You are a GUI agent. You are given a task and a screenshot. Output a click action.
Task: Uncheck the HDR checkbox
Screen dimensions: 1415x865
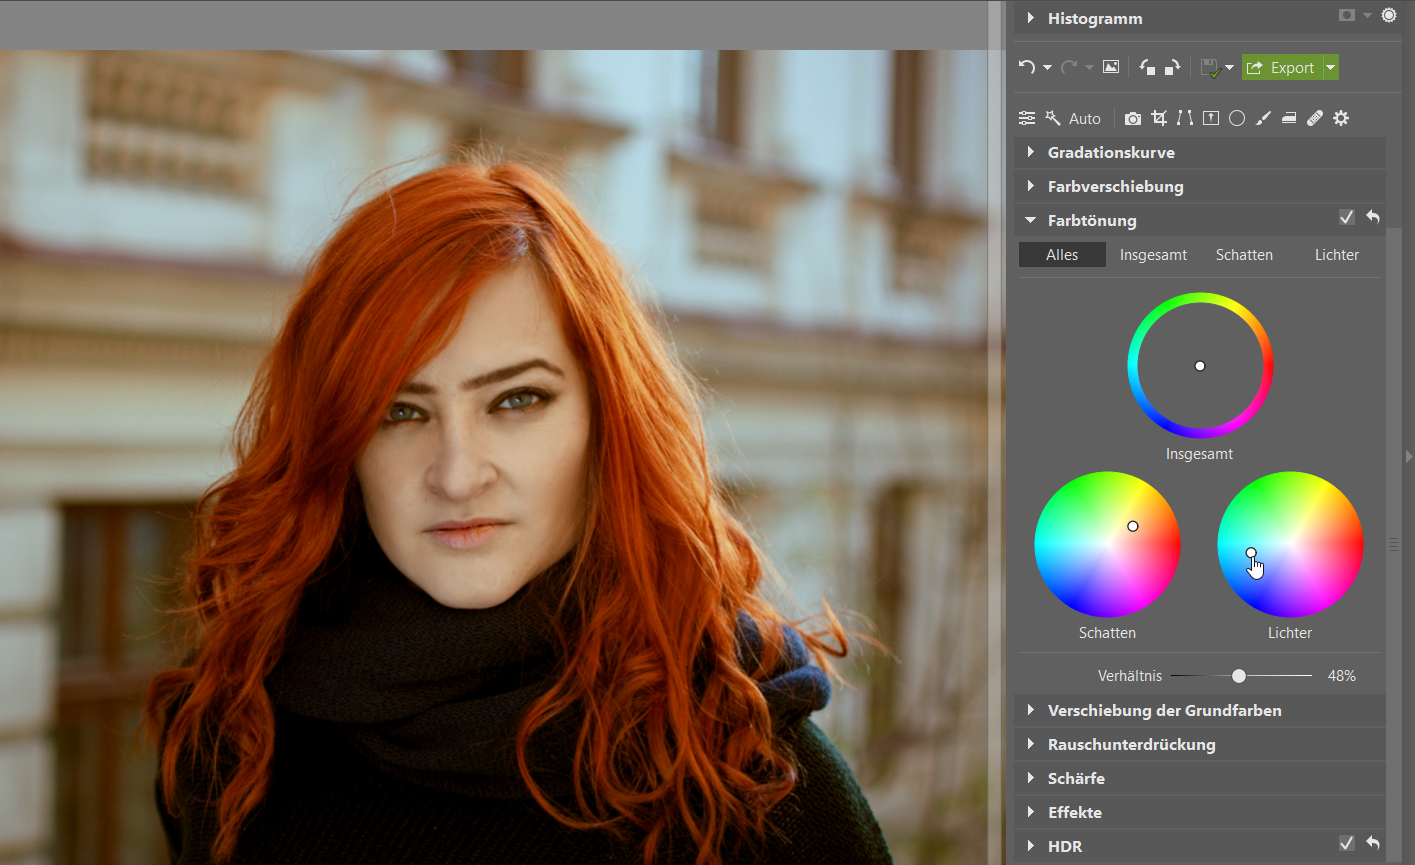tap(1346, 844)
